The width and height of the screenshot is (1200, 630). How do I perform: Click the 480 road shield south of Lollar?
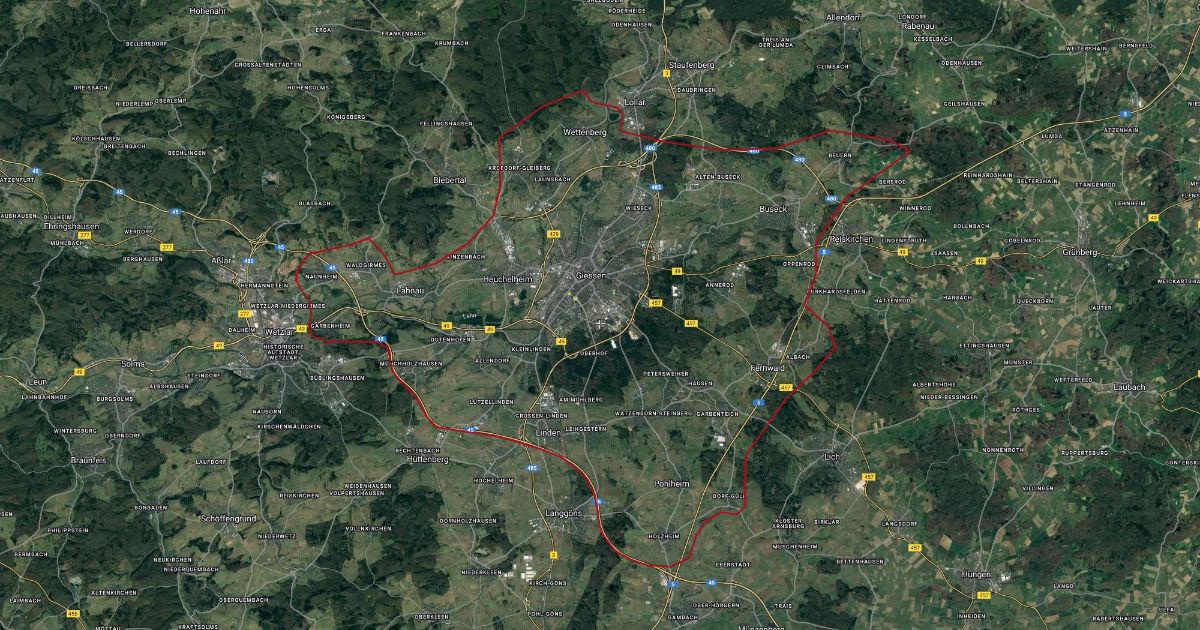click(651, 148)
